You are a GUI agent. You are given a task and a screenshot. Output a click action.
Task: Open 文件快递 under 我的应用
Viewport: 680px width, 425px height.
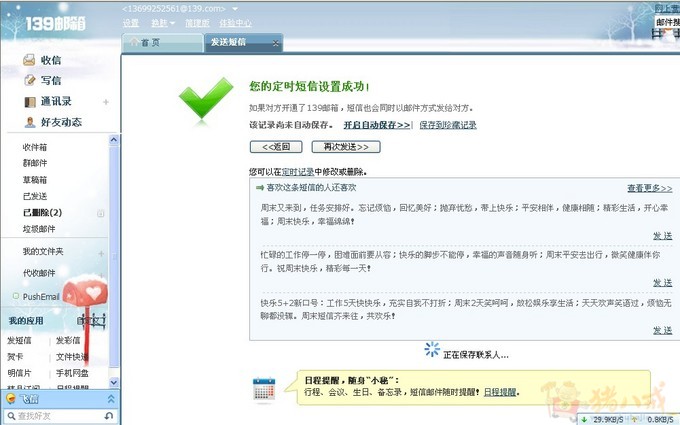[72, 357]
